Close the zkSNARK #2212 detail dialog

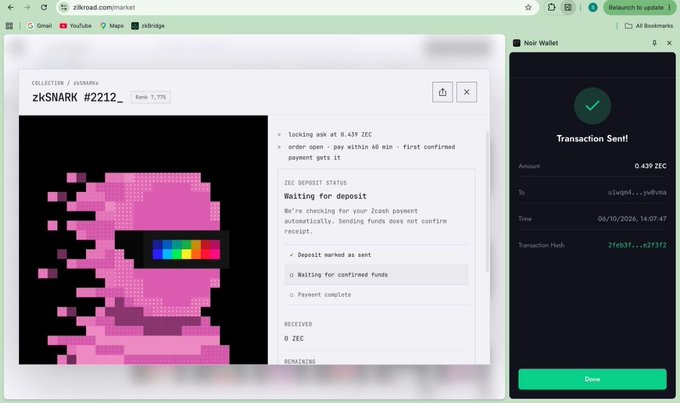(467, 92)
